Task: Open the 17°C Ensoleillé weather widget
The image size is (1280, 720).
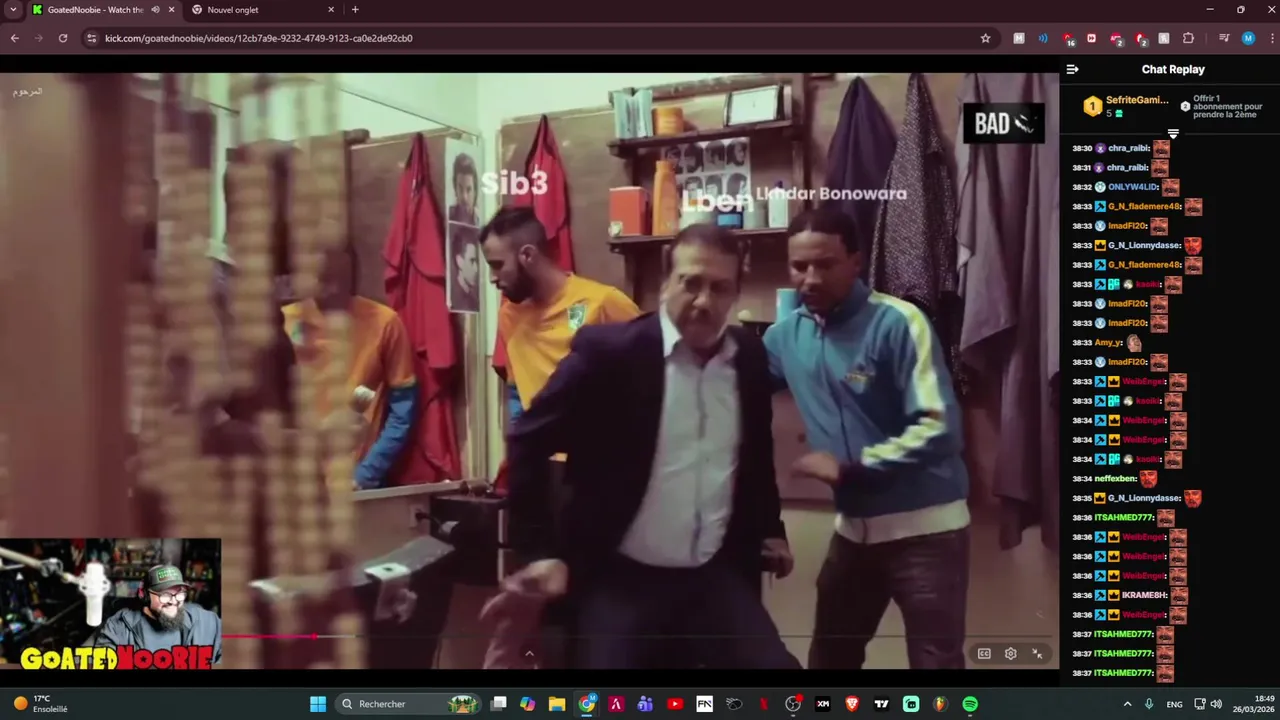Action: 38,704
